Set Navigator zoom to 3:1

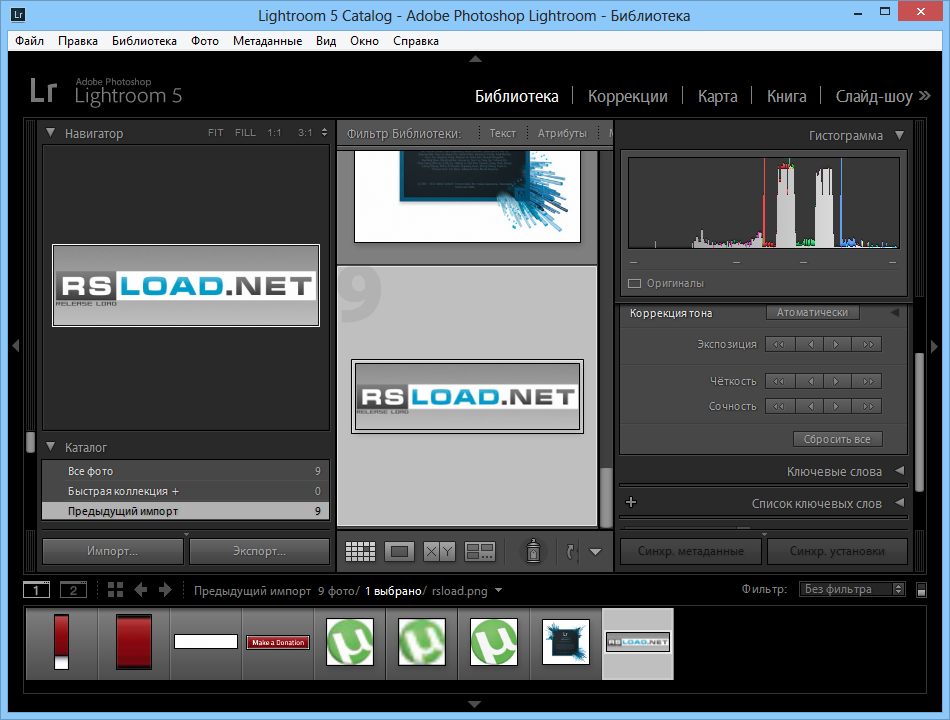tap(305, 133)
